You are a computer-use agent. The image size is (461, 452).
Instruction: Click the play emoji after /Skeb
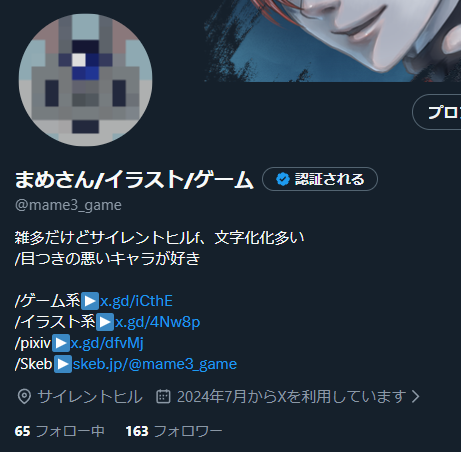[63, 364]
